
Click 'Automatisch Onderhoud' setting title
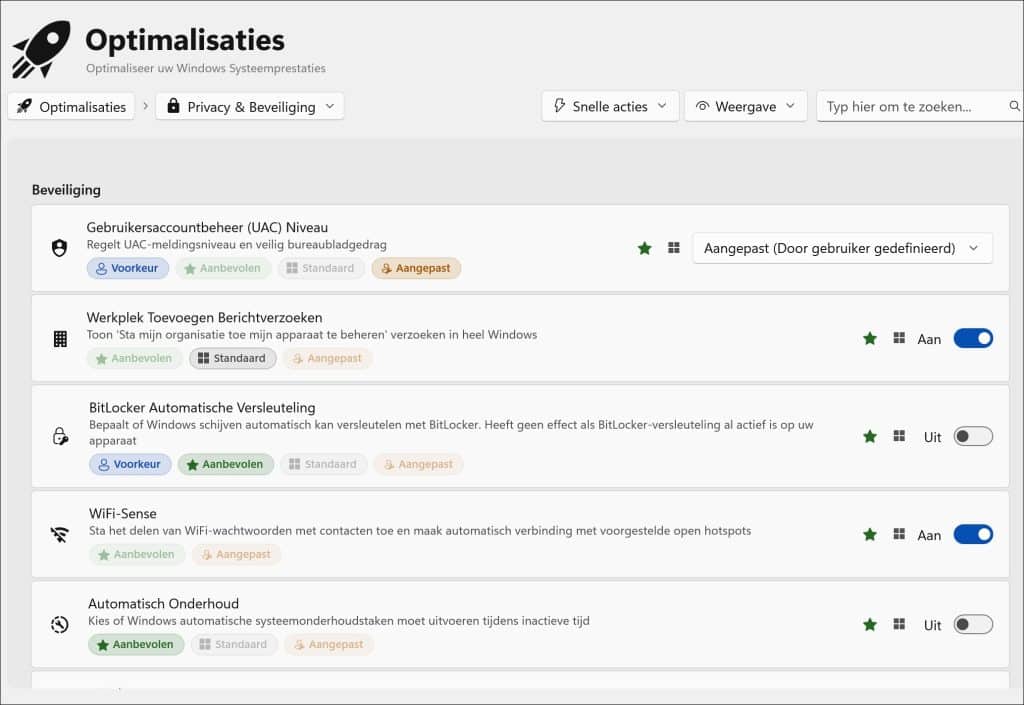click(163, 603)
